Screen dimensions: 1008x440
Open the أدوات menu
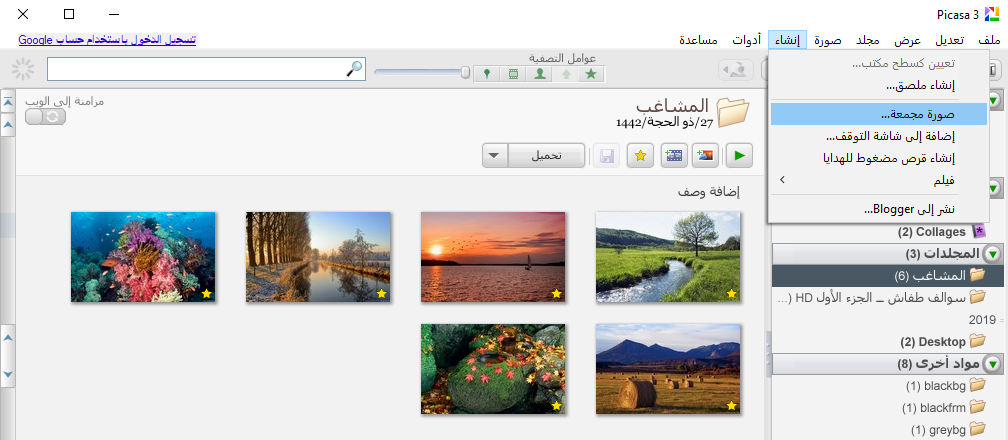pyautogui.click(x=747, y=40)
